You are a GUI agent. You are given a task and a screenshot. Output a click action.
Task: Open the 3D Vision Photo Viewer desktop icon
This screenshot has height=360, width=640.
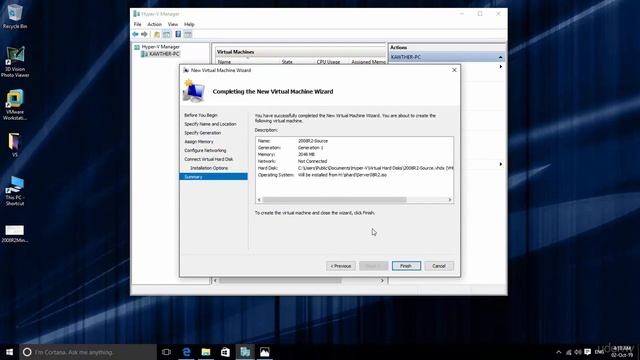[15, 62]
